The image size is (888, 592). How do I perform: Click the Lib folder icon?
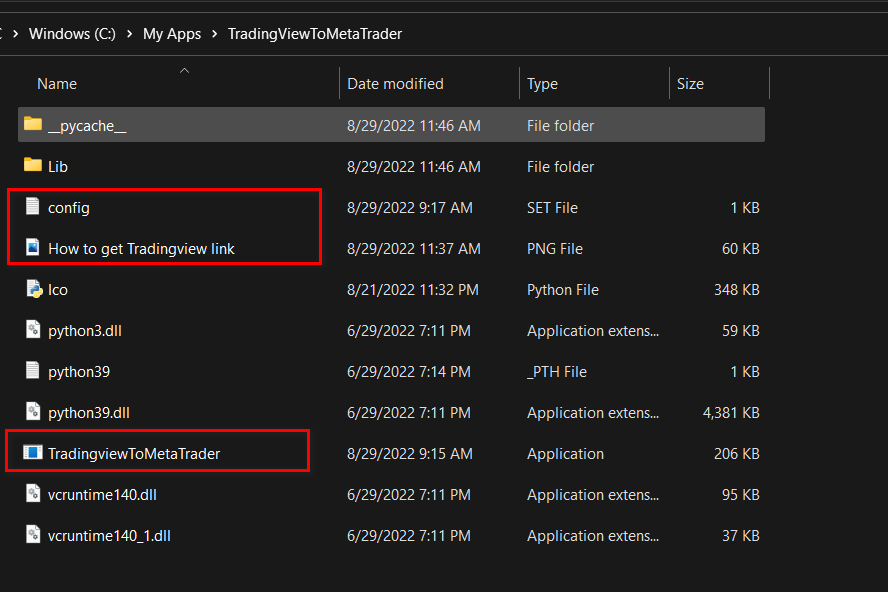pos(33,166)
